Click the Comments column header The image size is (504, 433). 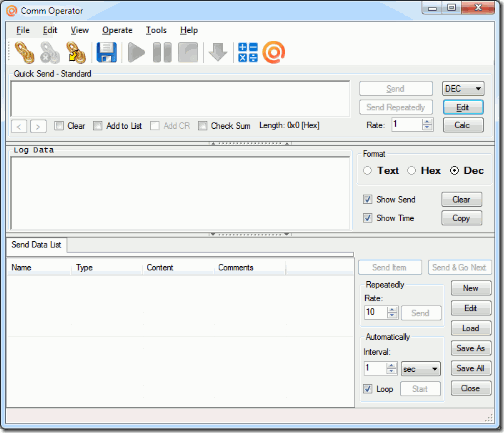pos(249,267)
